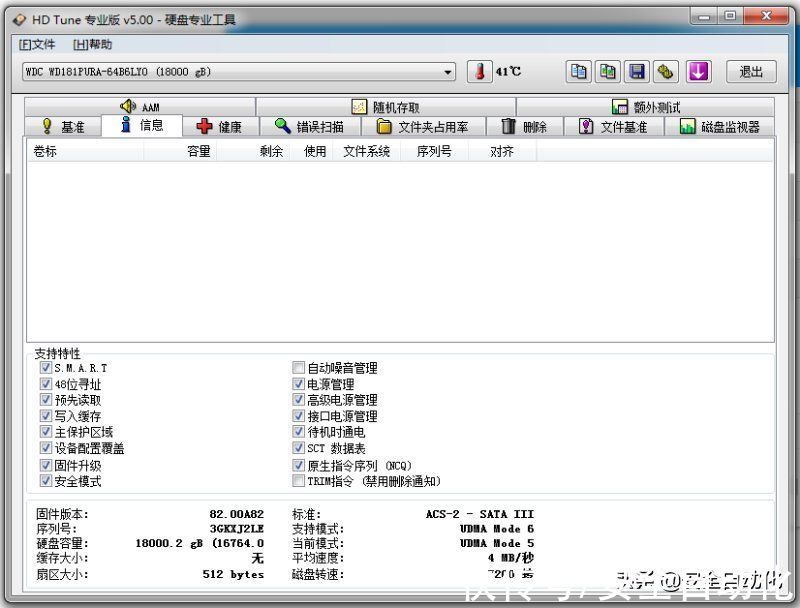Screen dimensions: 800x608
Task: Toggle the 48位寻址 checkbox
Action: (x=46, y=384)
